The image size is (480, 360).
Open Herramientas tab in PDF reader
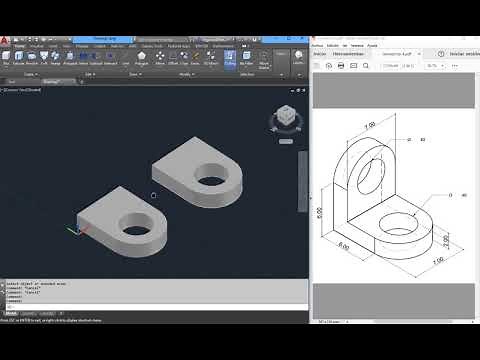pyautogui.click(x=348, y=54)
